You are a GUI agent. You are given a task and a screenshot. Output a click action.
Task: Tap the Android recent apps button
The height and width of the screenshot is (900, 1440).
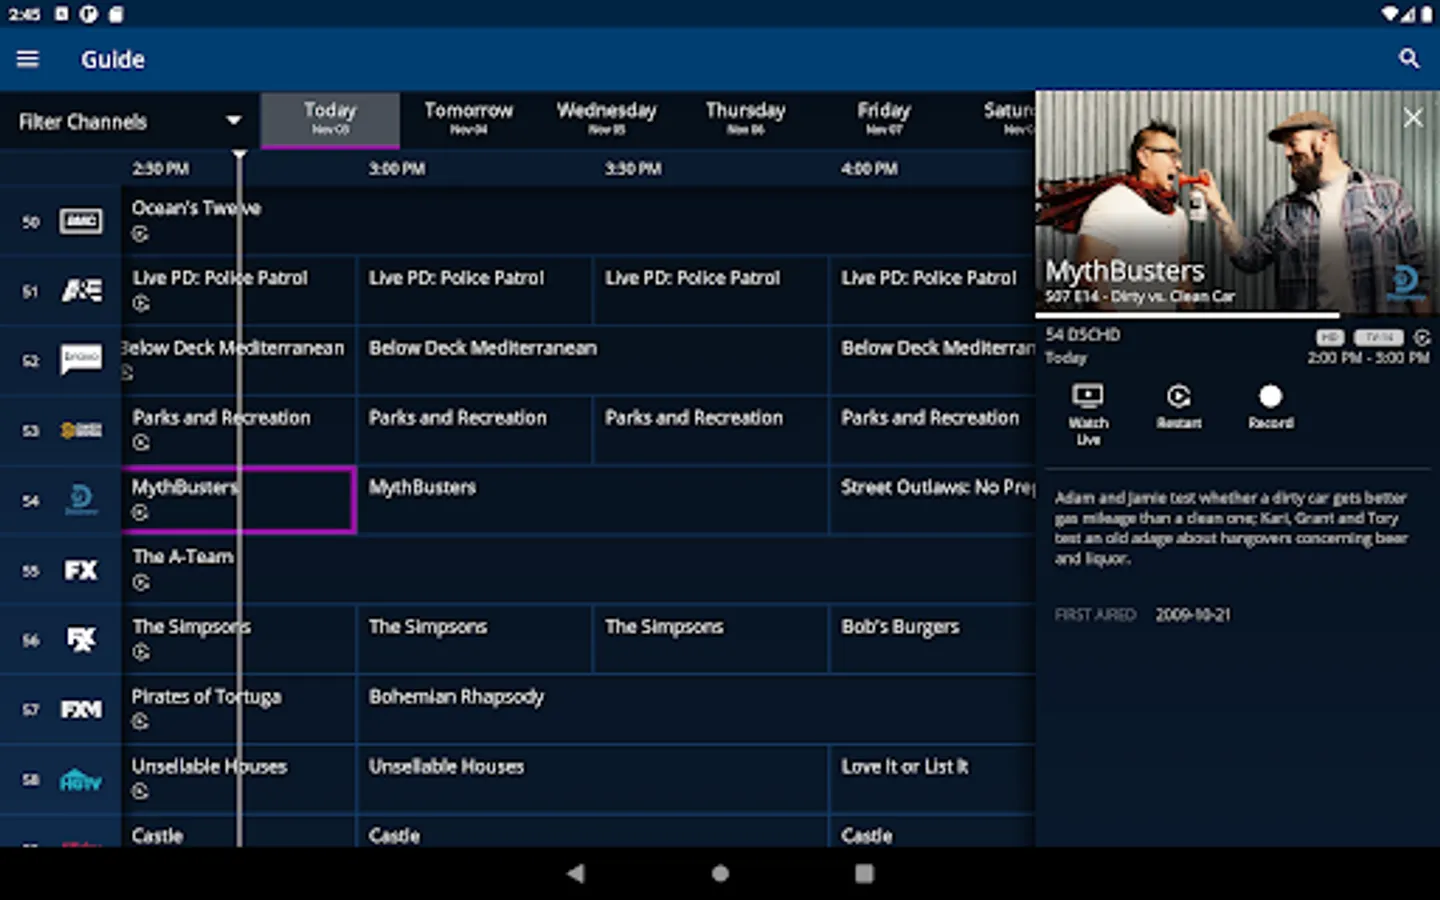(864, 873)
